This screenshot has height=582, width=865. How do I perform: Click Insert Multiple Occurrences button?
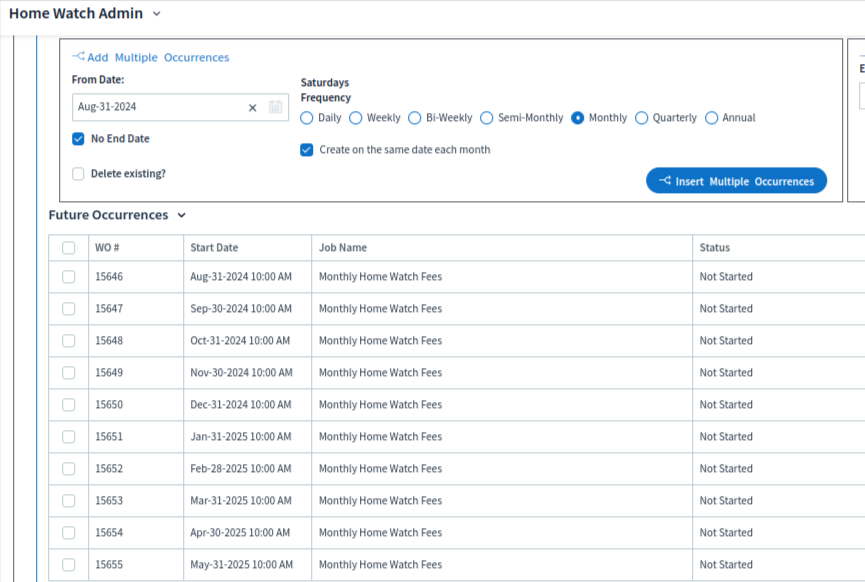point(736,180)
